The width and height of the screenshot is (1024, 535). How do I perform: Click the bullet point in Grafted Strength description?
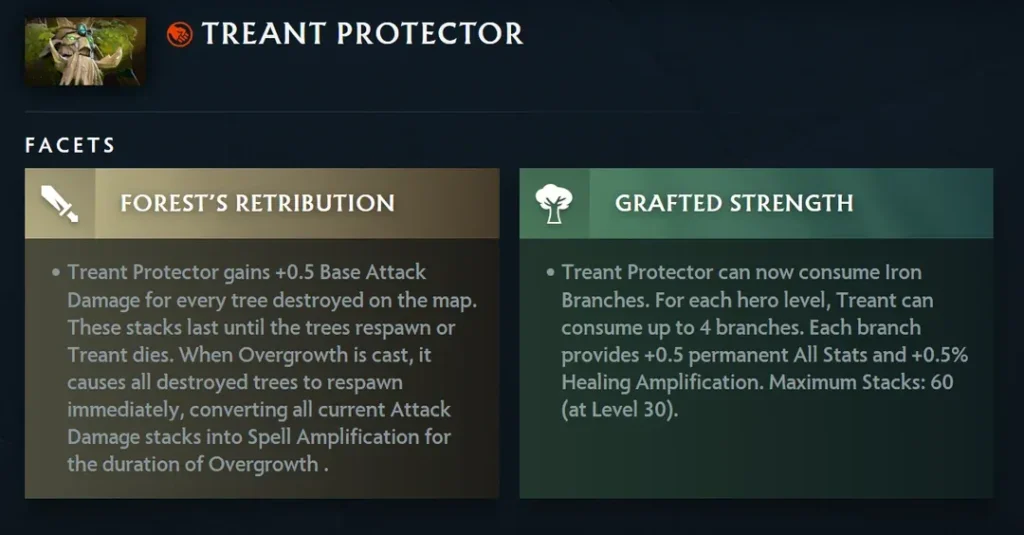[x=549, y=272]
